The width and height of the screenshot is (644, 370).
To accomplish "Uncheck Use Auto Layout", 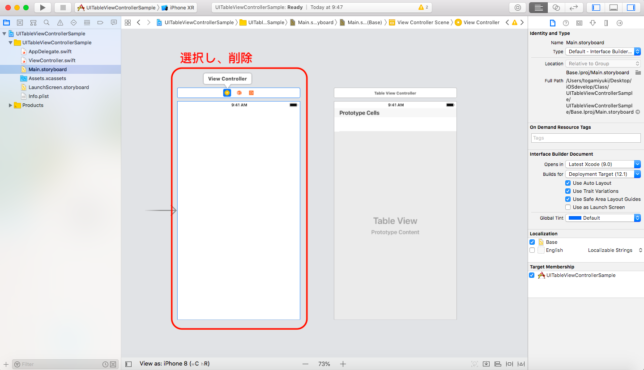I will tap(568, 183).
